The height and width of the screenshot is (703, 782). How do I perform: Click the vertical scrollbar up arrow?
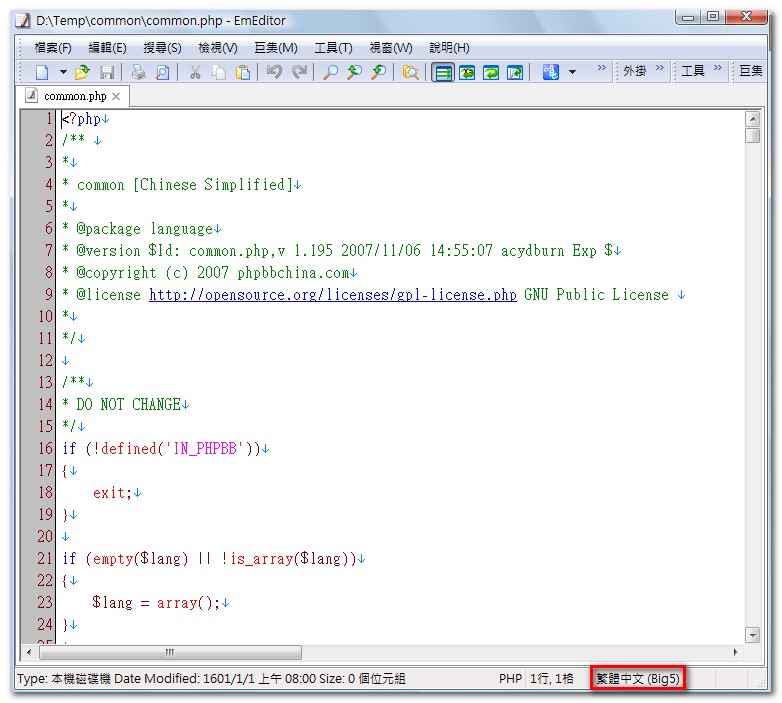point(752,119)
